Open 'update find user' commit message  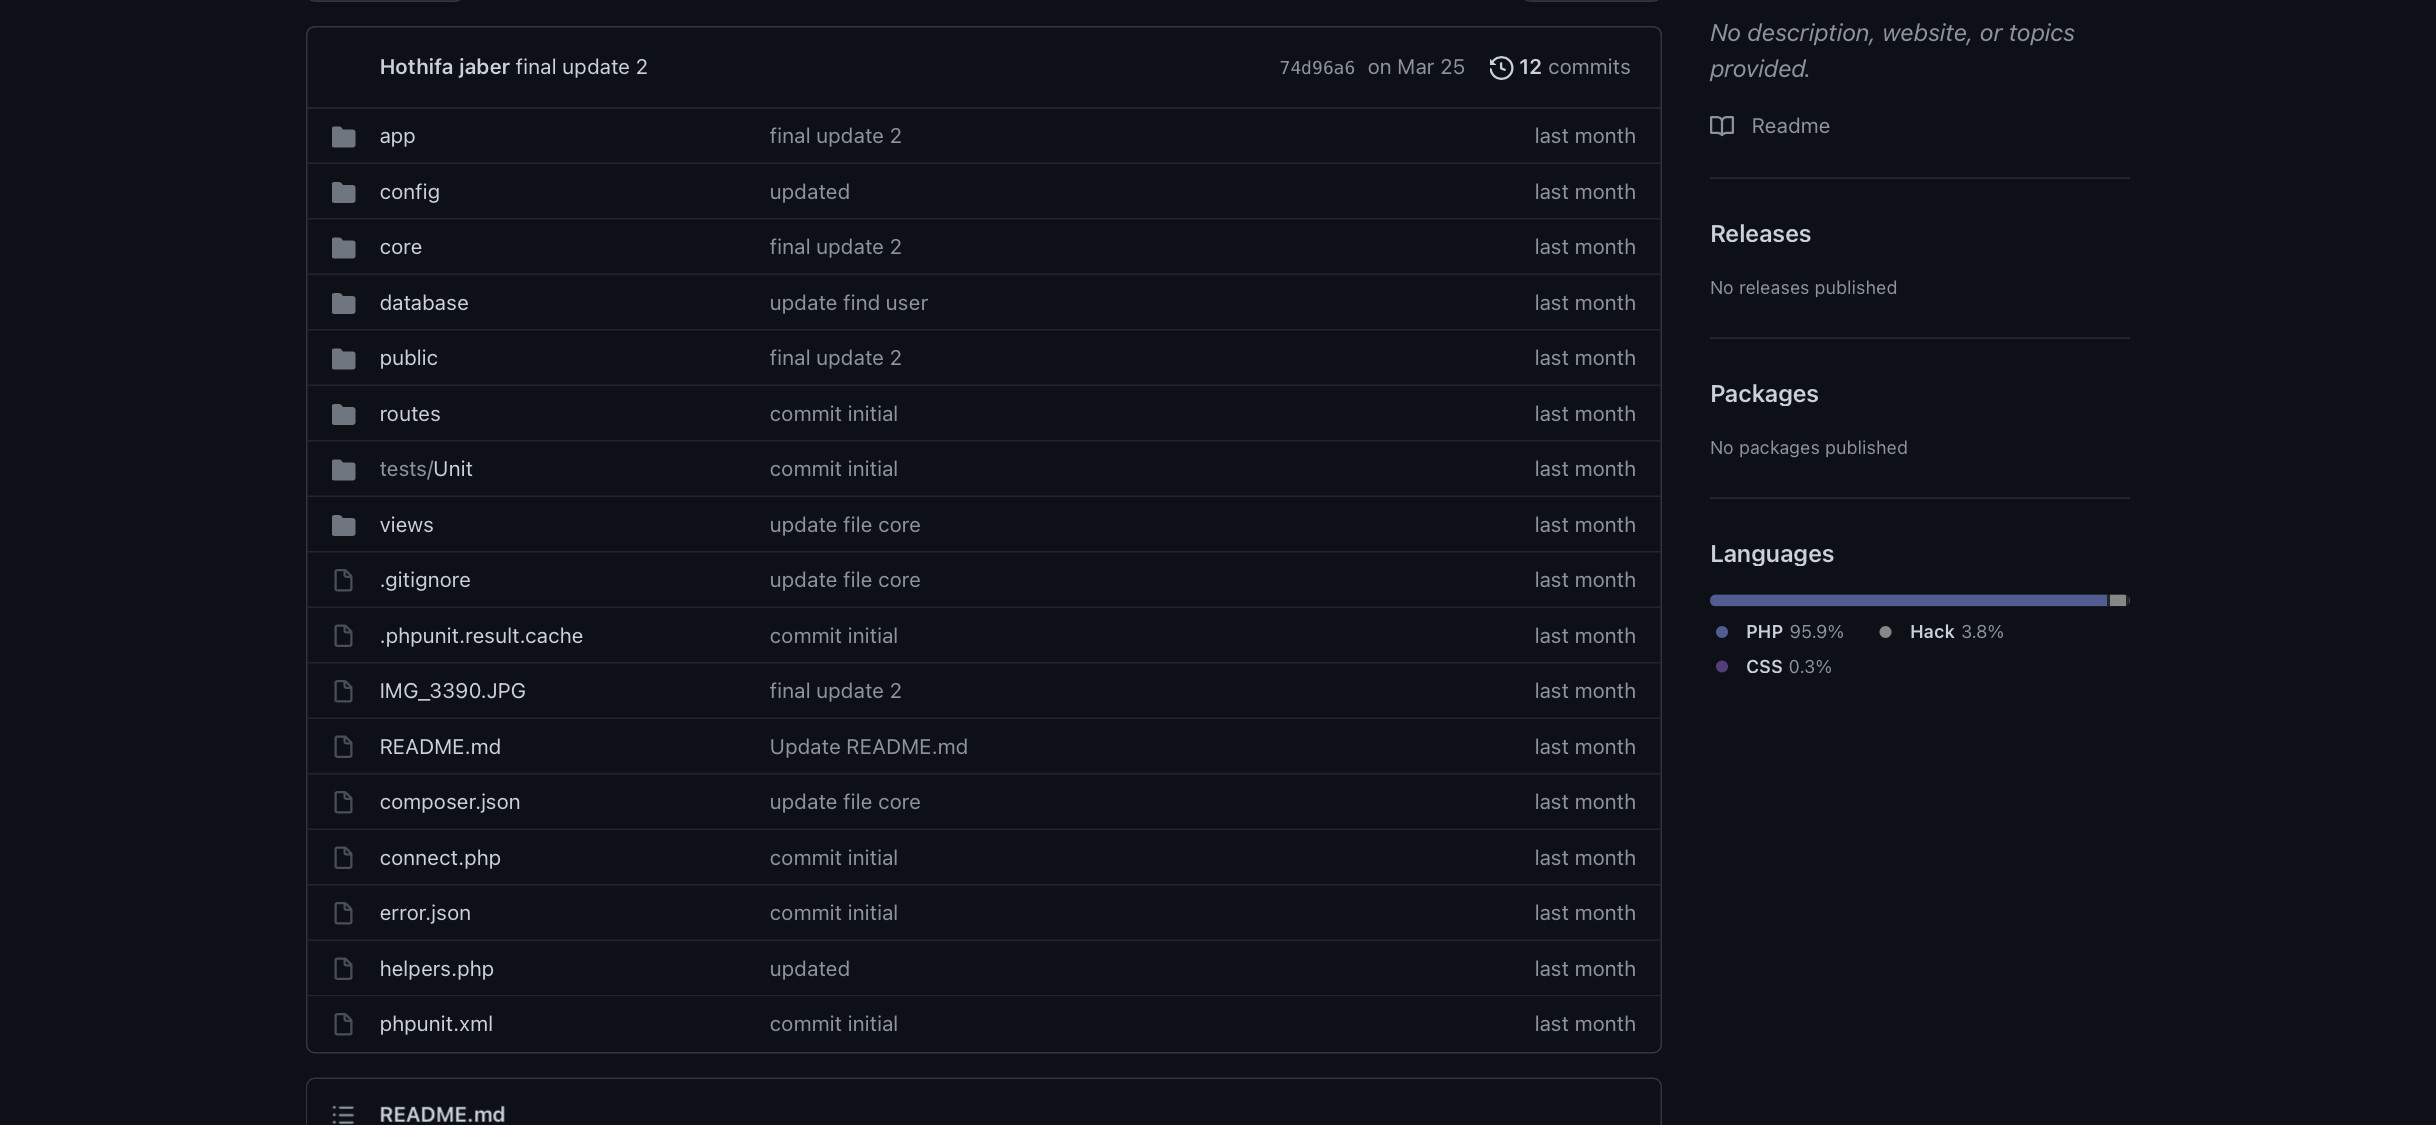848,302
